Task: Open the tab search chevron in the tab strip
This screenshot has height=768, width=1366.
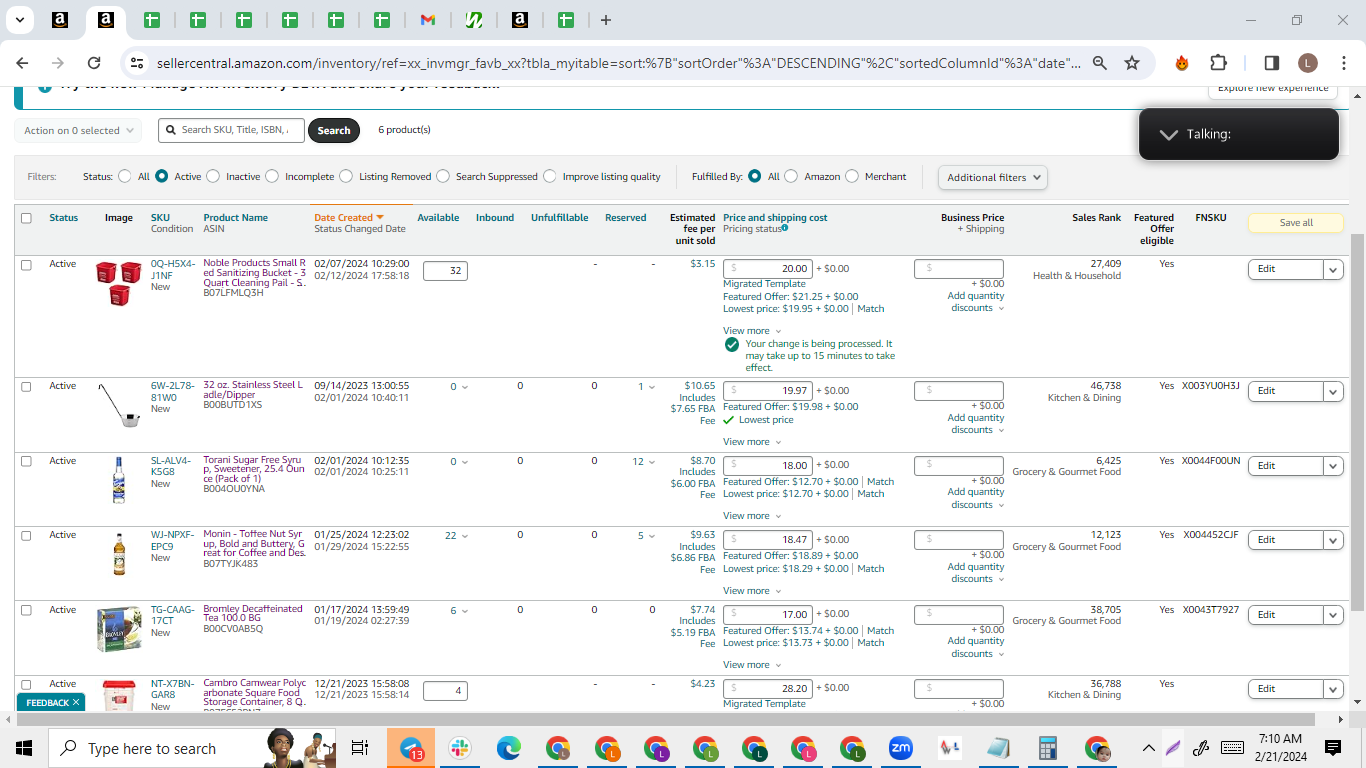Action: tap(19, 20)
